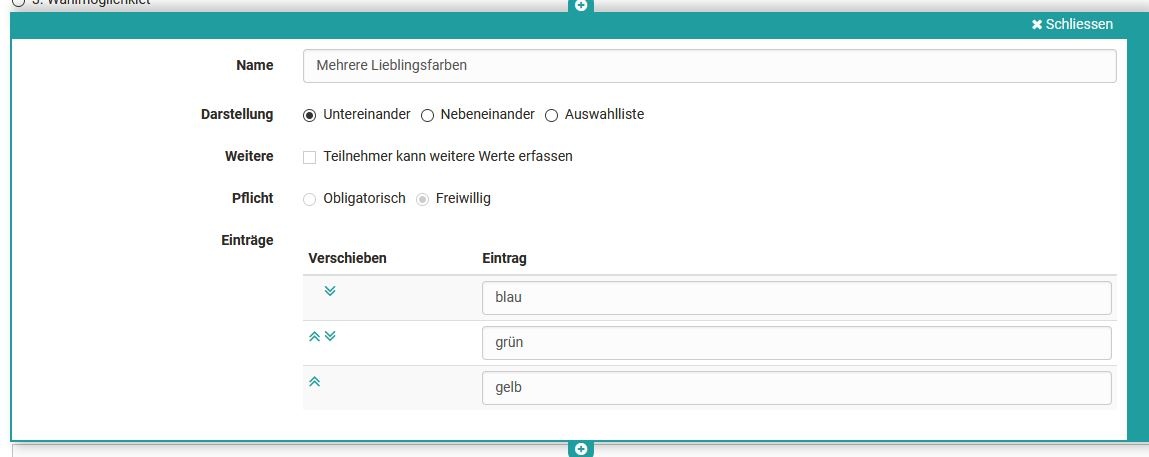Click the plus icon below the panel
Screen dimensions: 1149x457
point(581,449)
